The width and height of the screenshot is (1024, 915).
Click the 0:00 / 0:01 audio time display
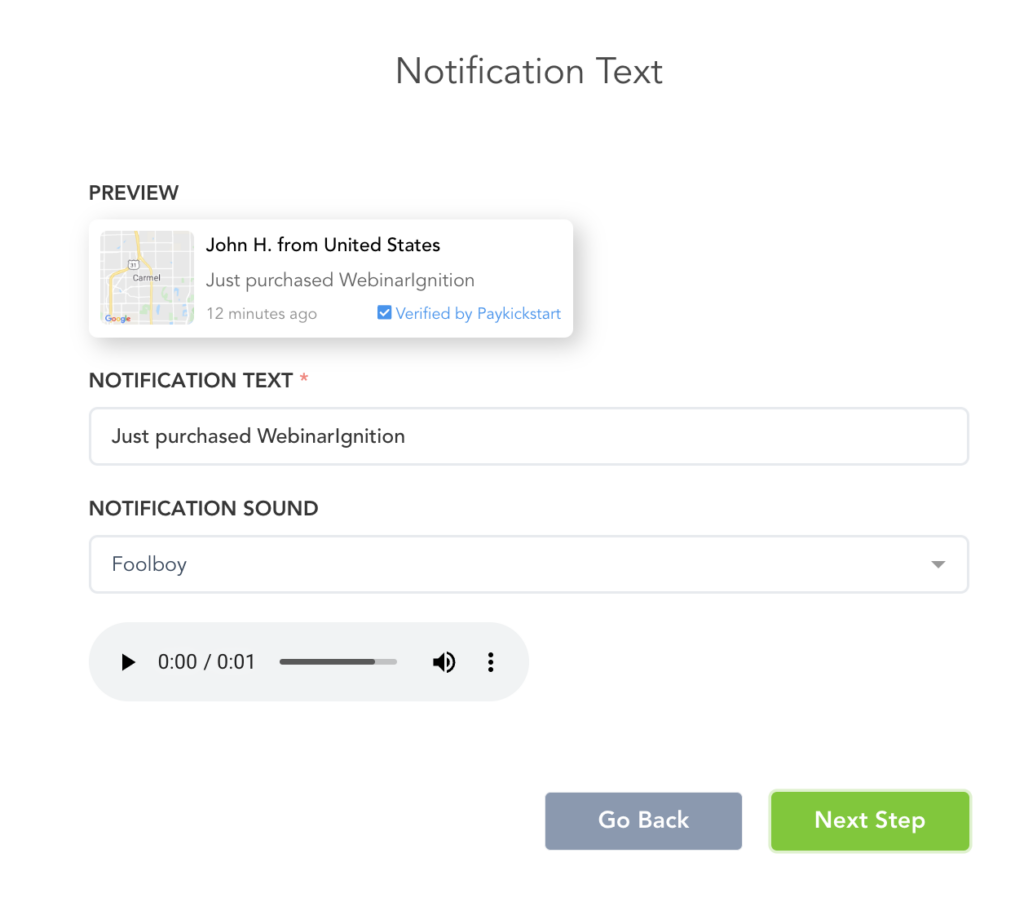207,662
